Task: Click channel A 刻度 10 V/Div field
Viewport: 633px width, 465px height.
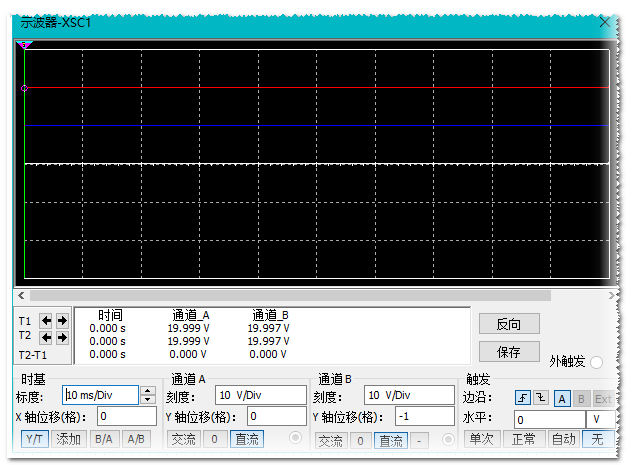Action: 260,395
